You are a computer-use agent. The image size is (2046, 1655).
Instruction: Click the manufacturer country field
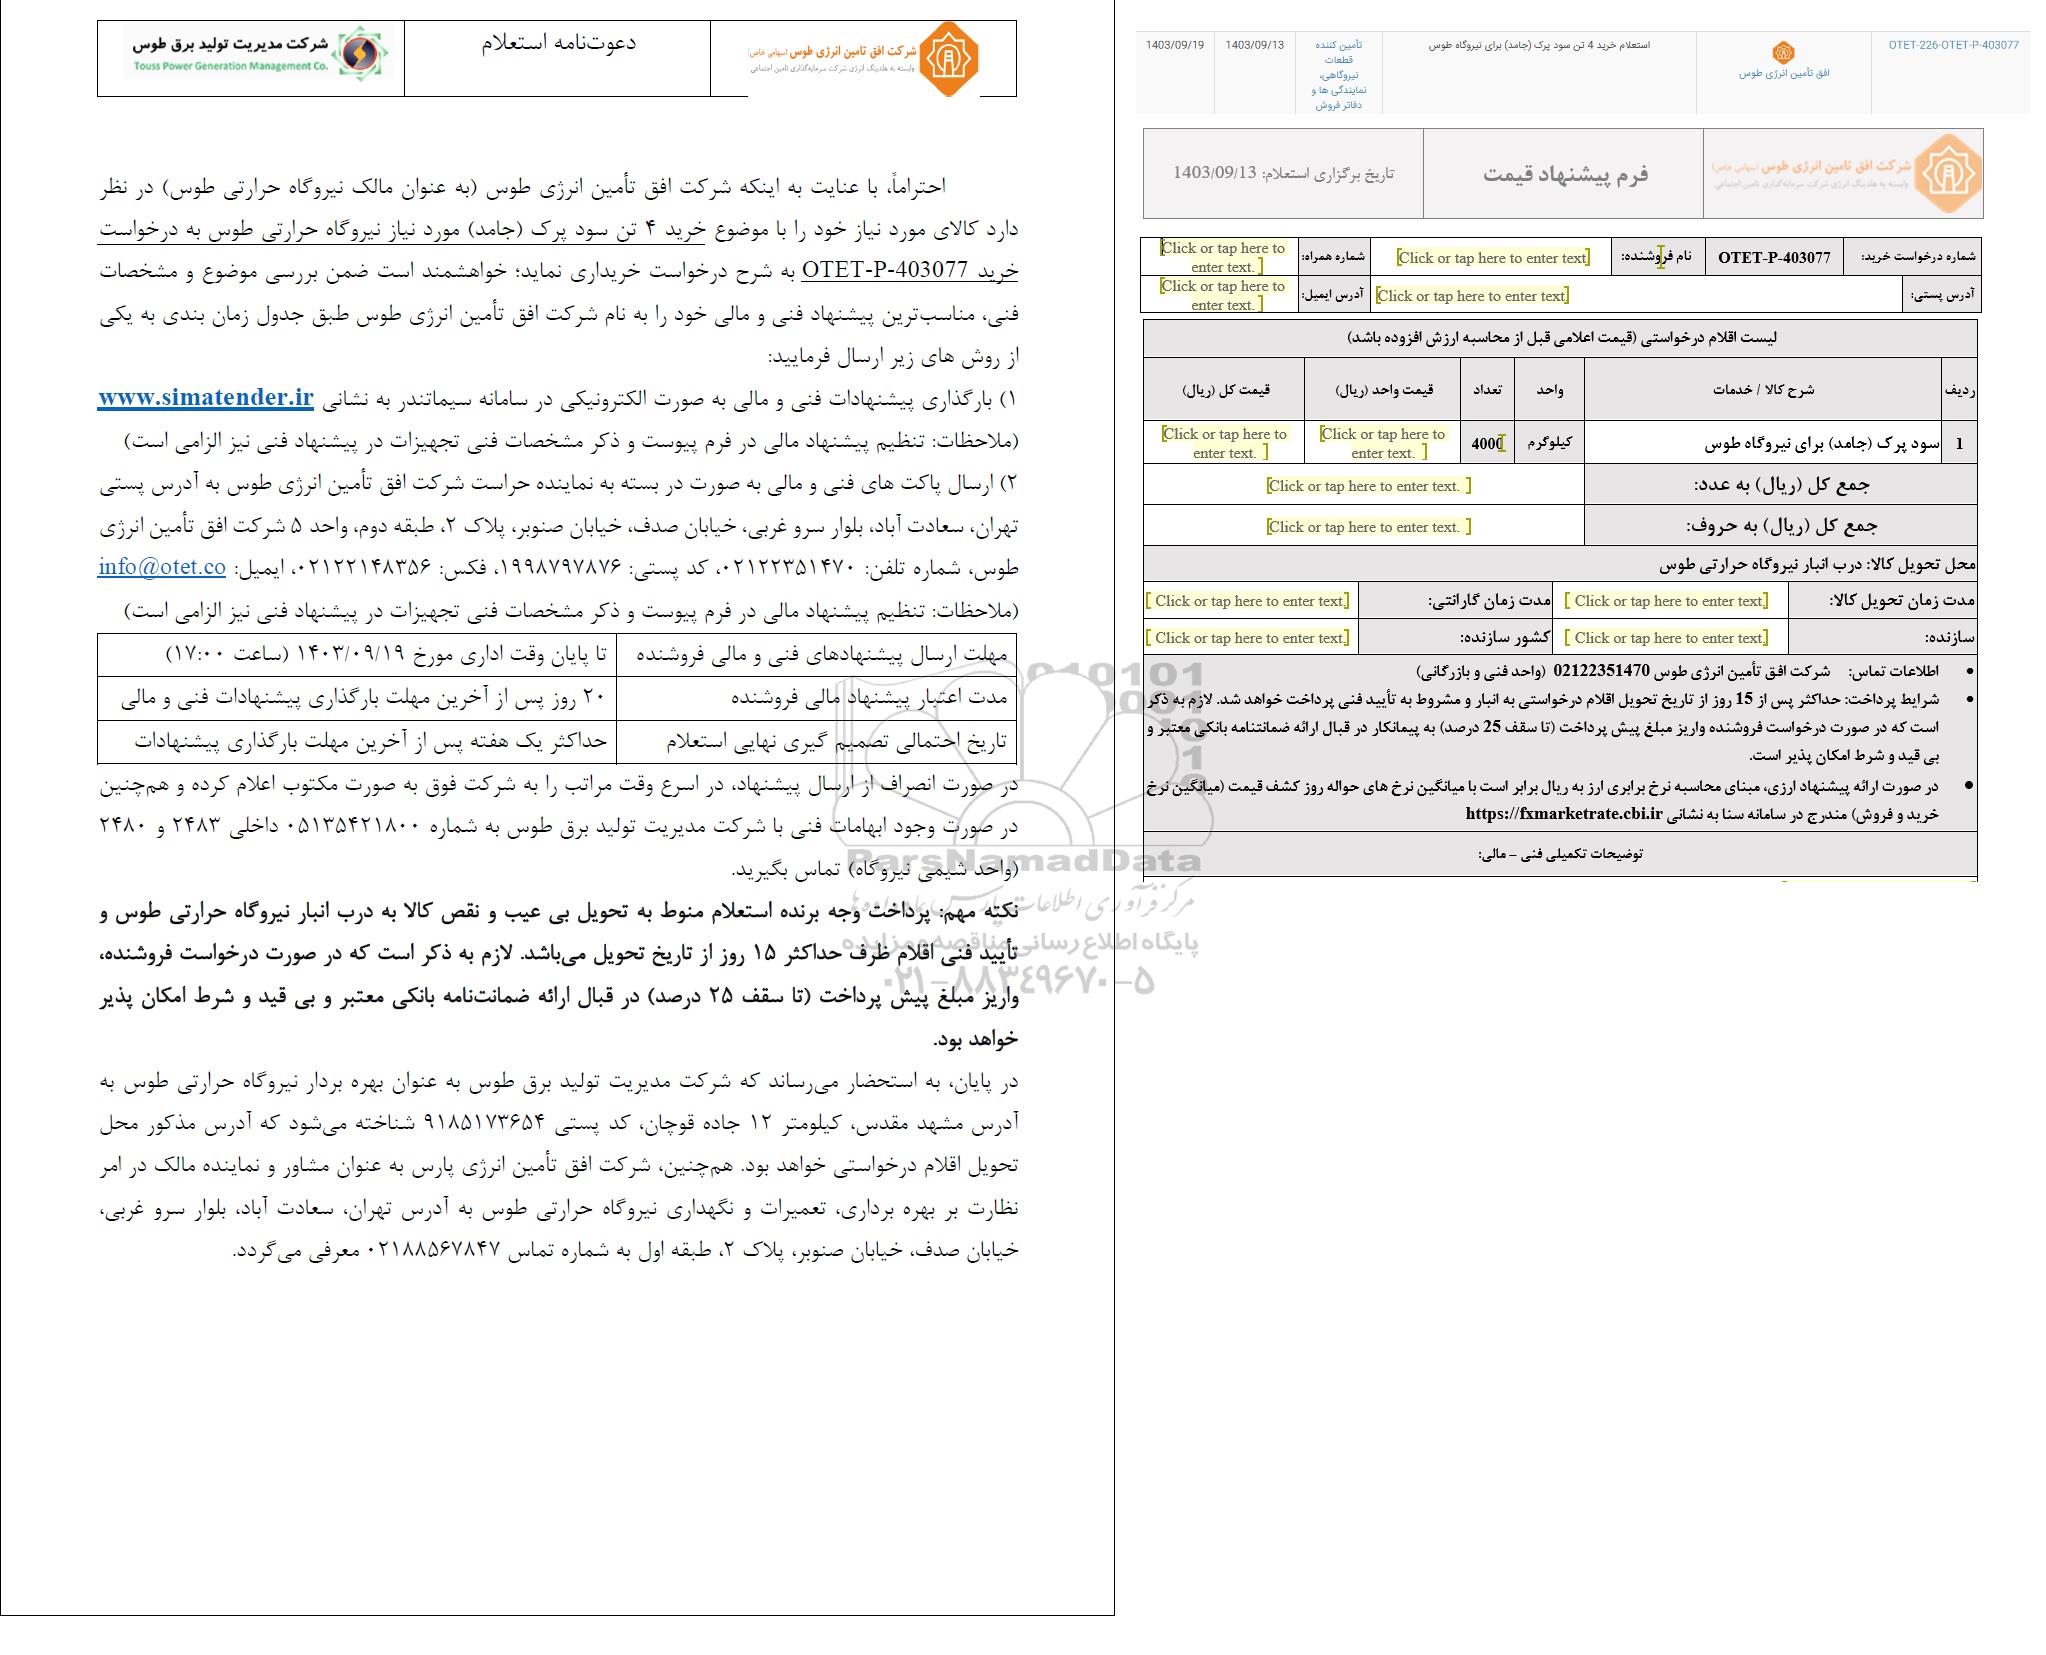1250,638
